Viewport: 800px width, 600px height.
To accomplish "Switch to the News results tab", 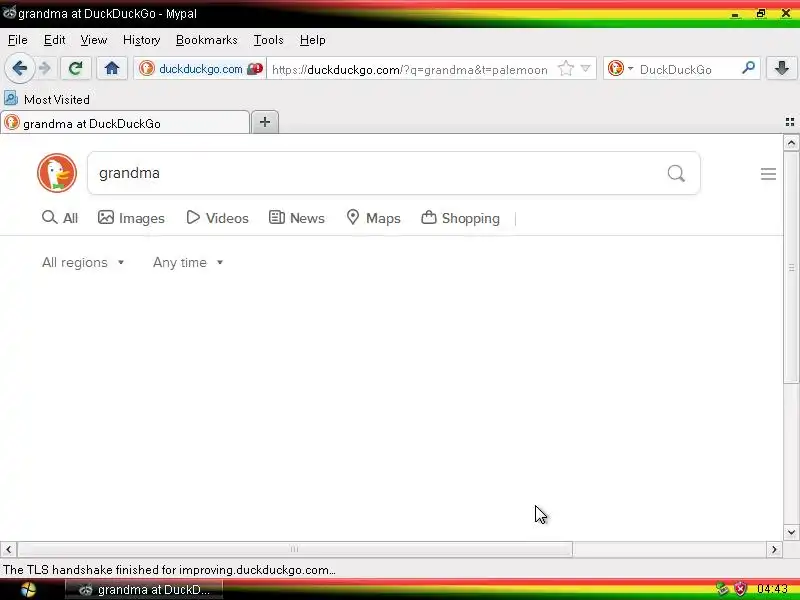I will [296, 218].
